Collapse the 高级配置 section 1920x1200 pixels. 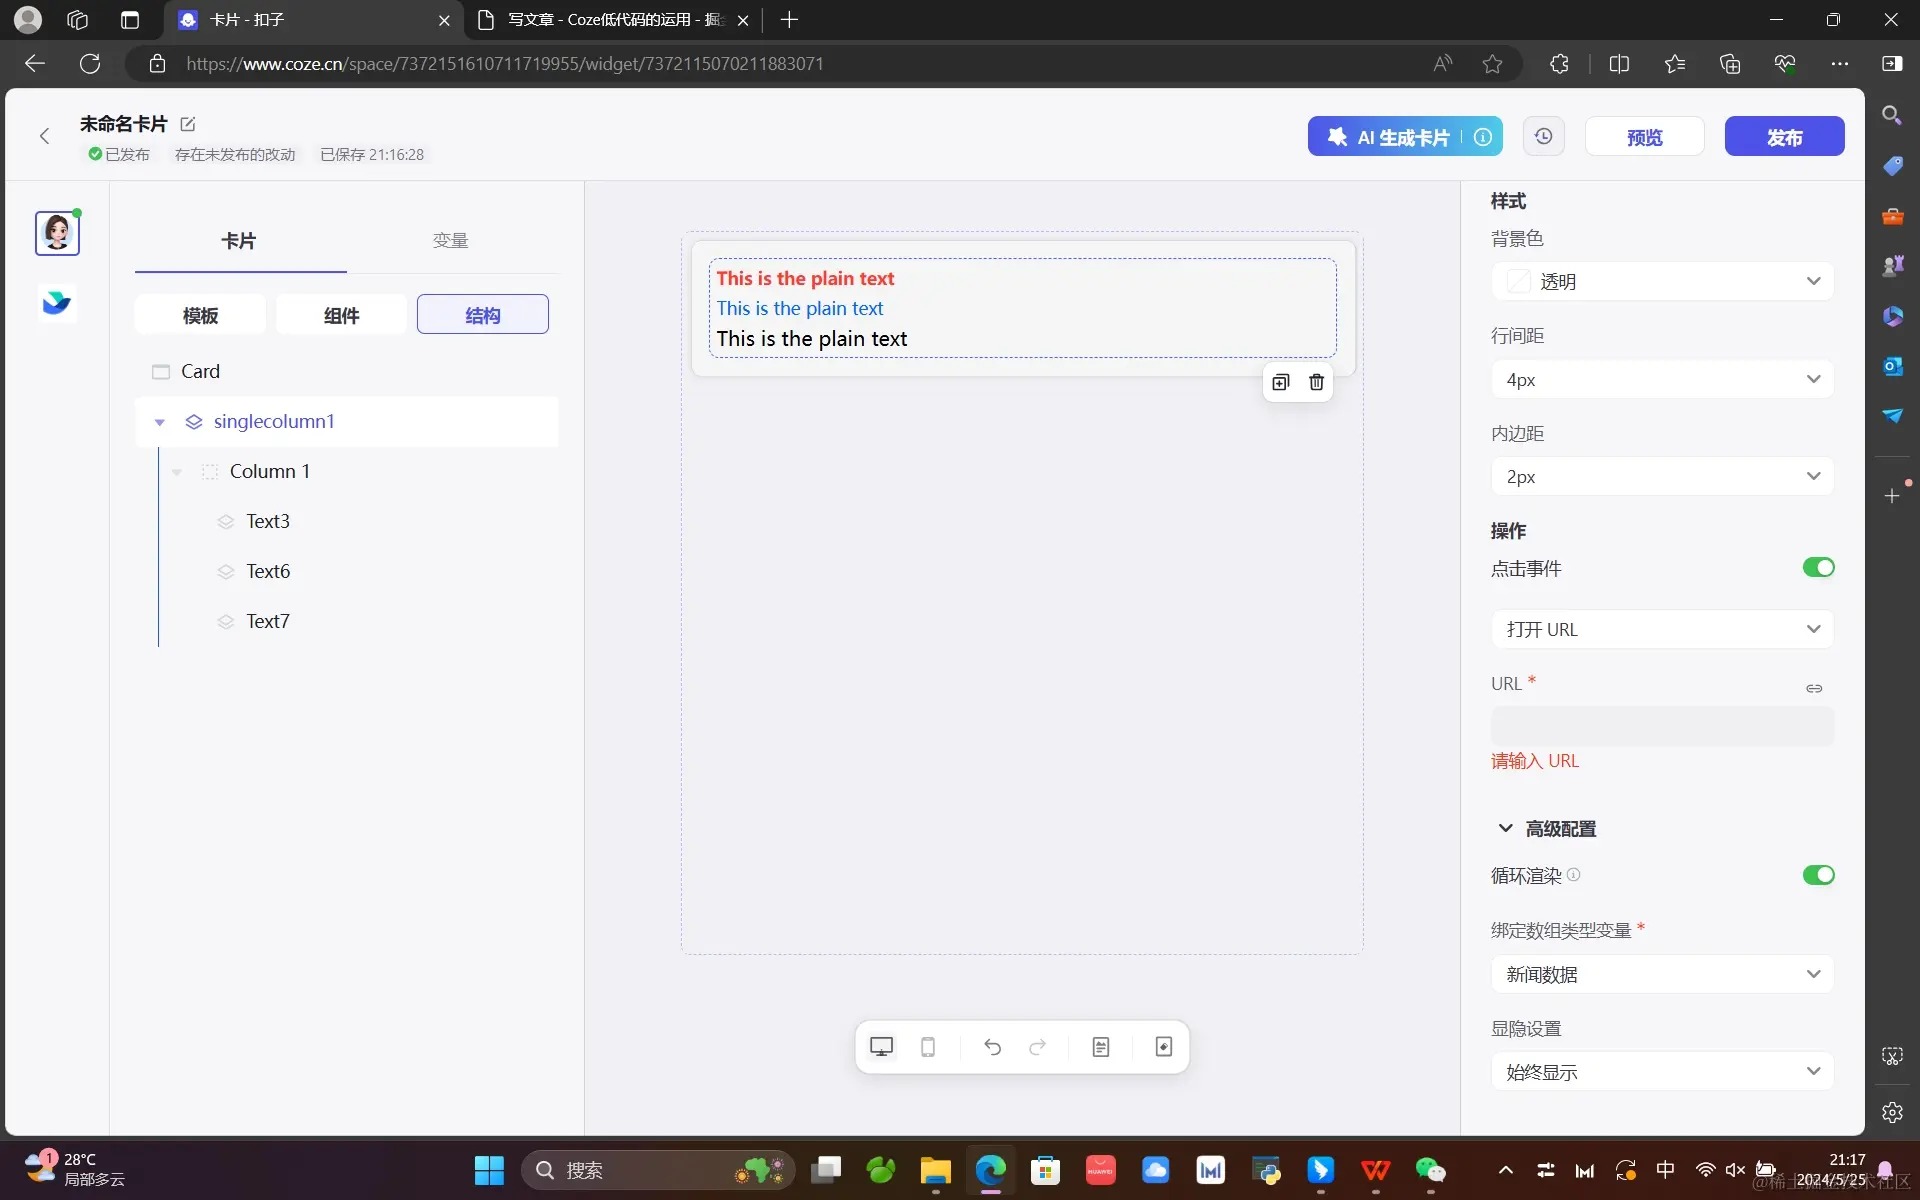[x=1505, y=828]
